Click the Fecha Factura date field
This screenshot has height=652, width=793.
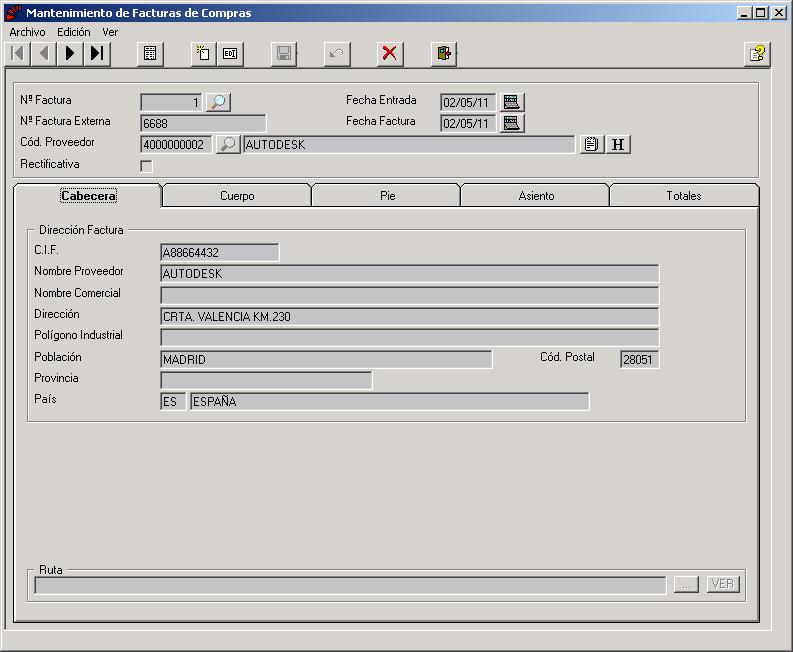[467, 123]
